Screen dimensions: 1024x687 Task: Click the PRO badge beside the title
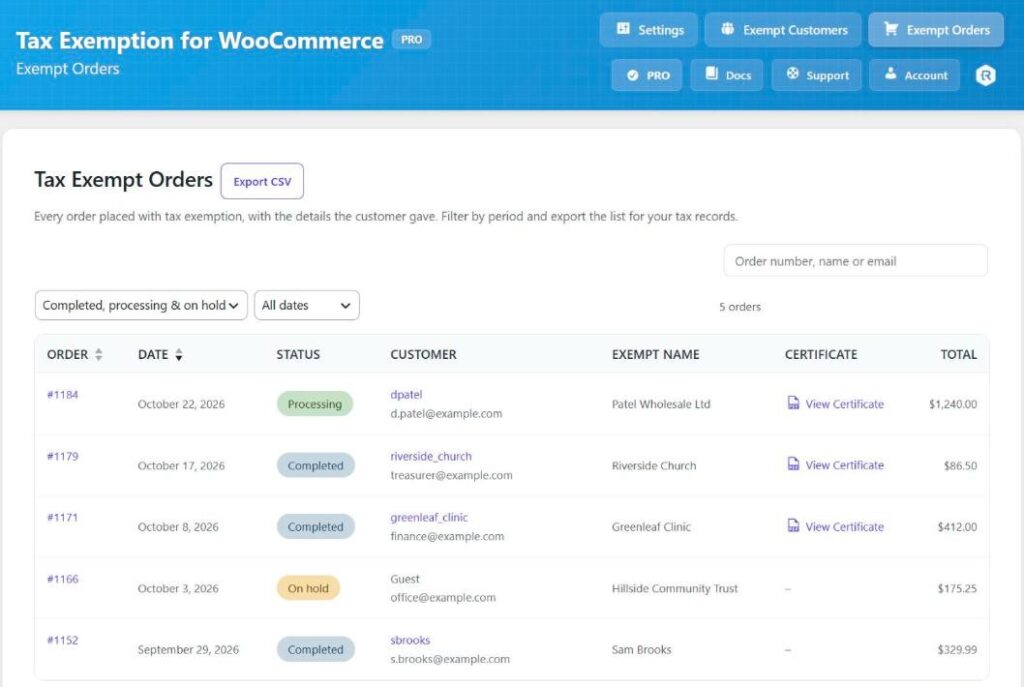411,40
